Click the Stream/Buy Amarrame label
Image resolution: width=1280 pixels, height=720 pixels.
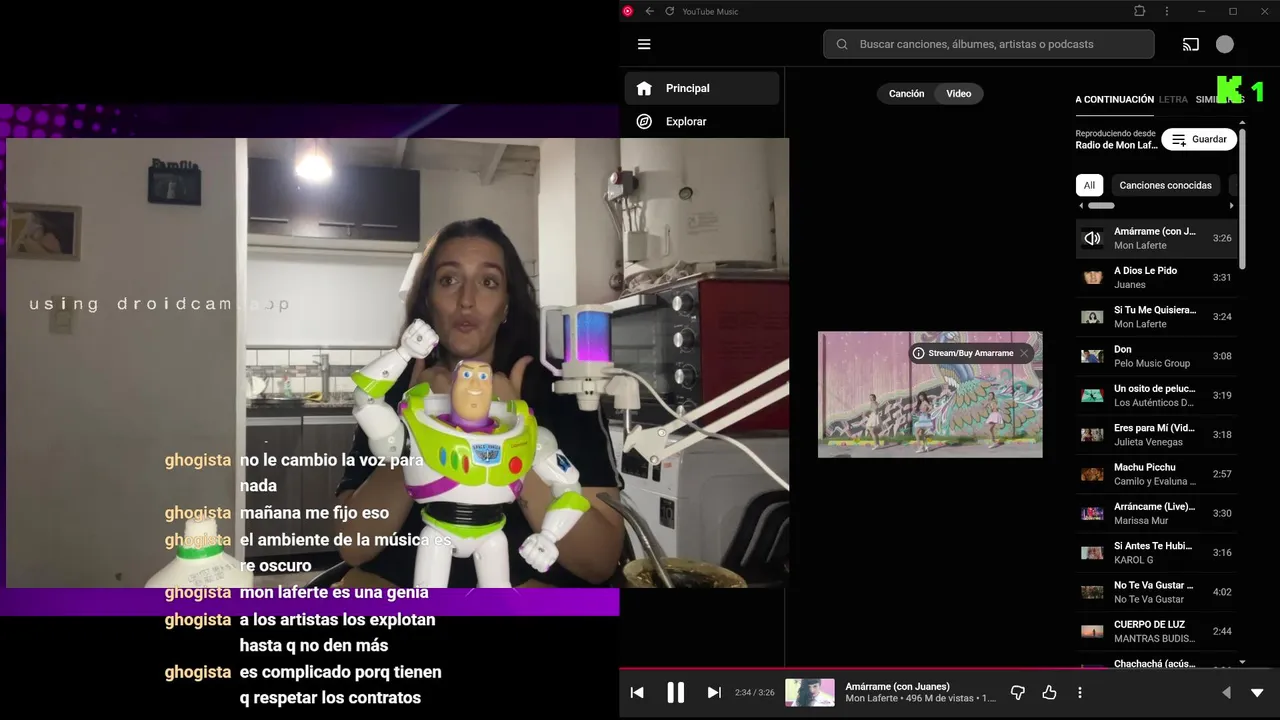971,353
